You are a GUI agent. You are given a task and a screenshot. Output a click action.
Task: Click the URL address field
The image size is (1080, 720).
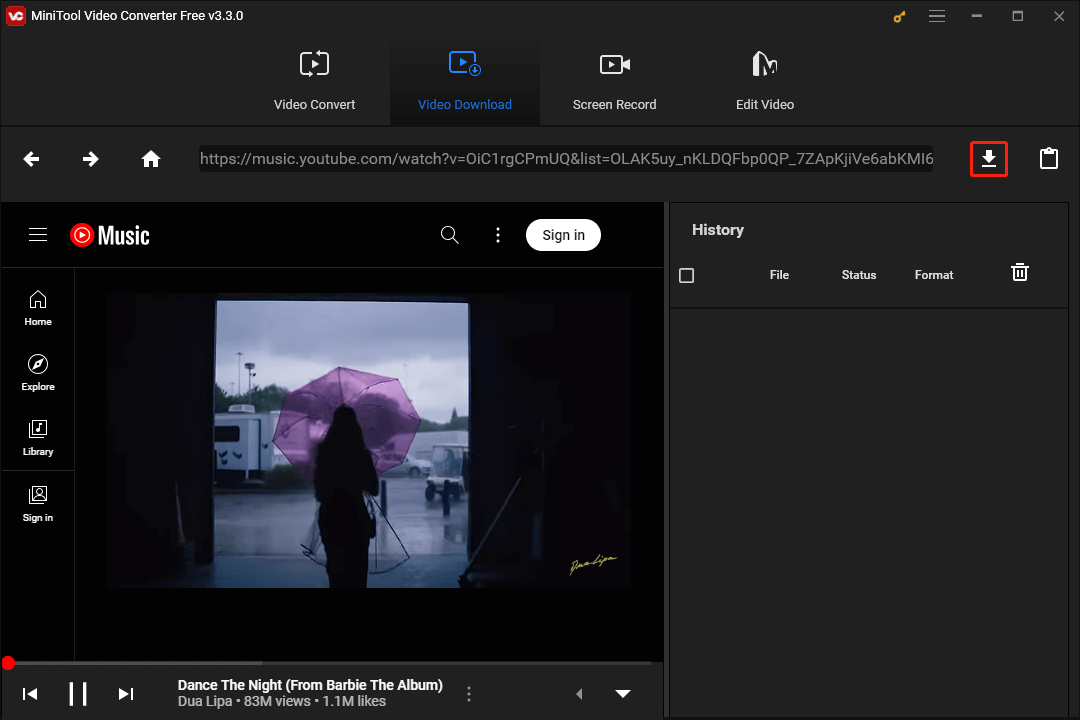[x=566, y=159]
